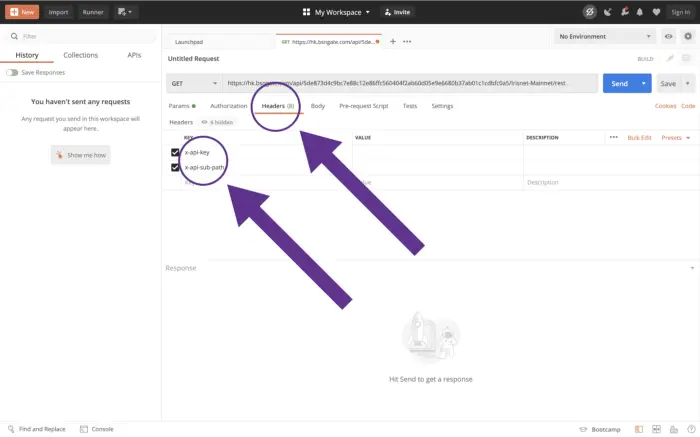Click the sync offline status icon
The height and width of the screenshot is (437, 700).
tap(589, 12)
